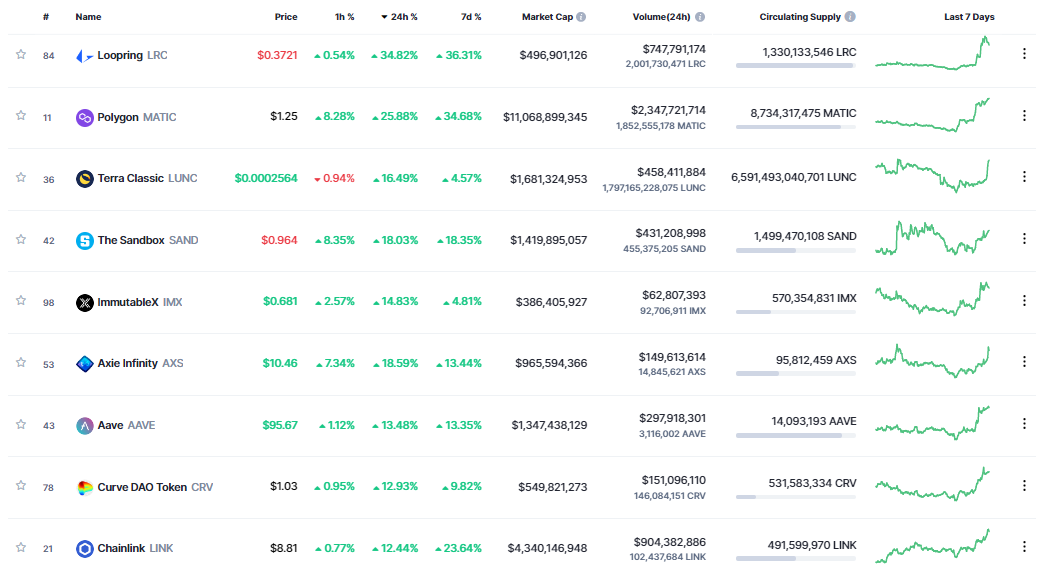This screenshot has height=574, width=1063.
Task: Click the Terra Classic logo icon
Action: (x=84, y=179)
